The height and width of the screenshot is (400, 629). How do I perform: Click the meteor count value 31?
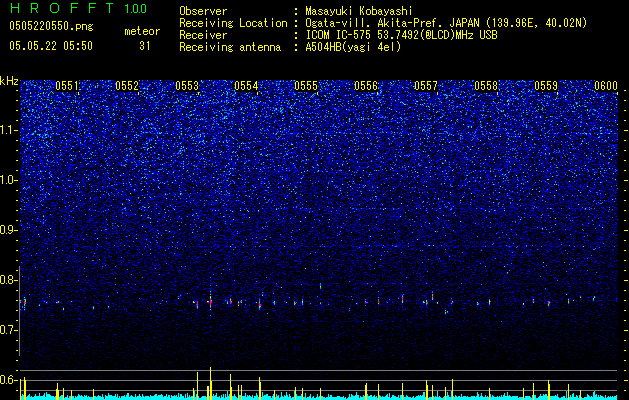145,46
